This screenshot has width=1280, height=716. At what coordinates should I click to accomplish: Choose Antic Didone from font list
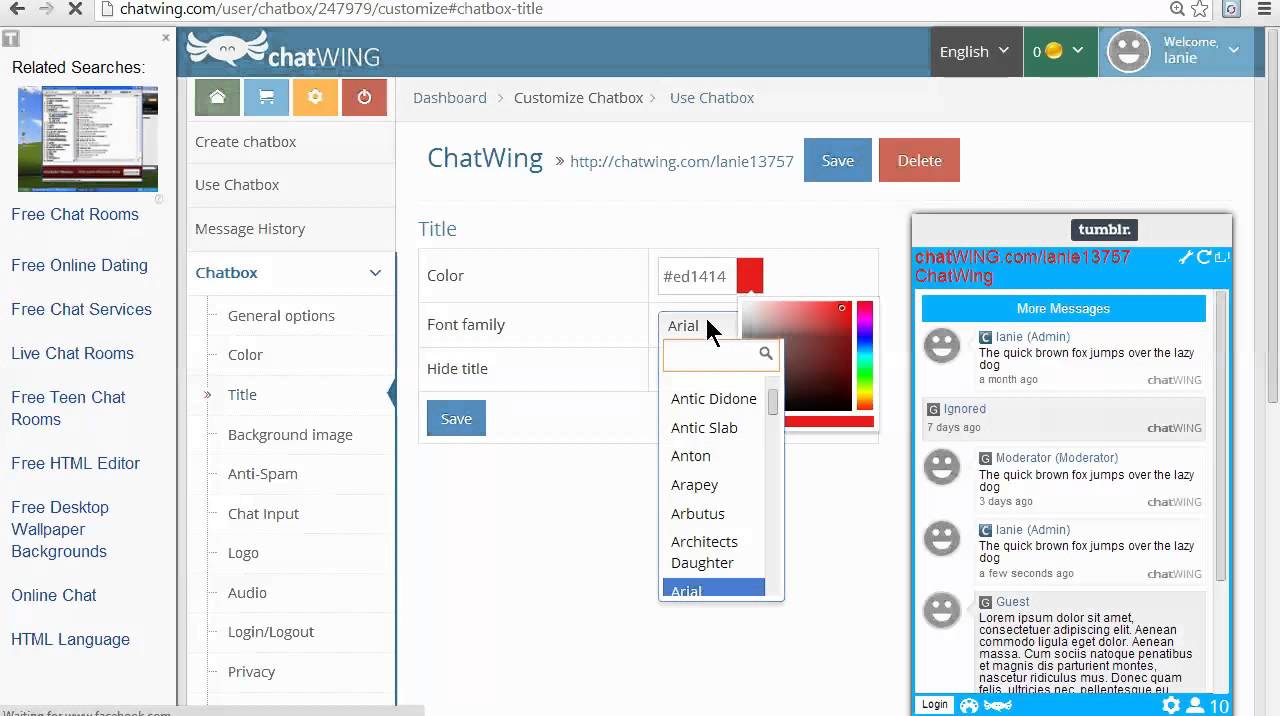714,398
